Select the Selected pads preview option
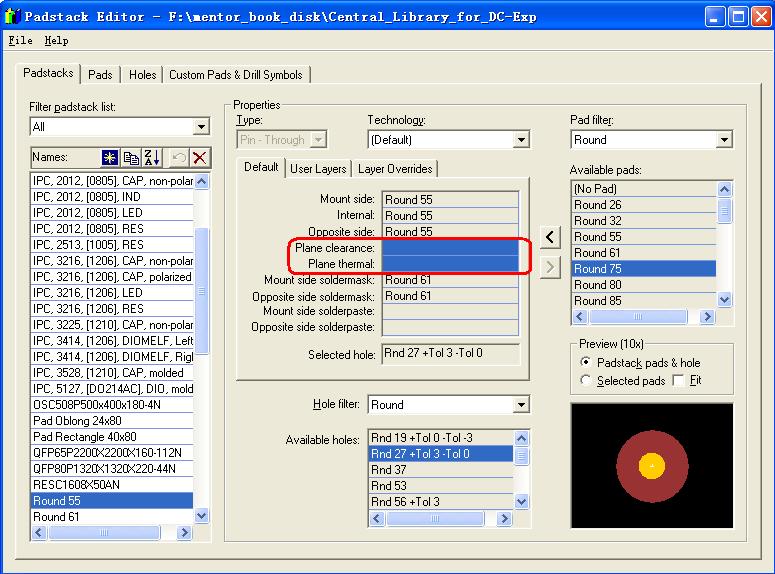The width and height of the screenshot is (775, 574). (586, 381)
